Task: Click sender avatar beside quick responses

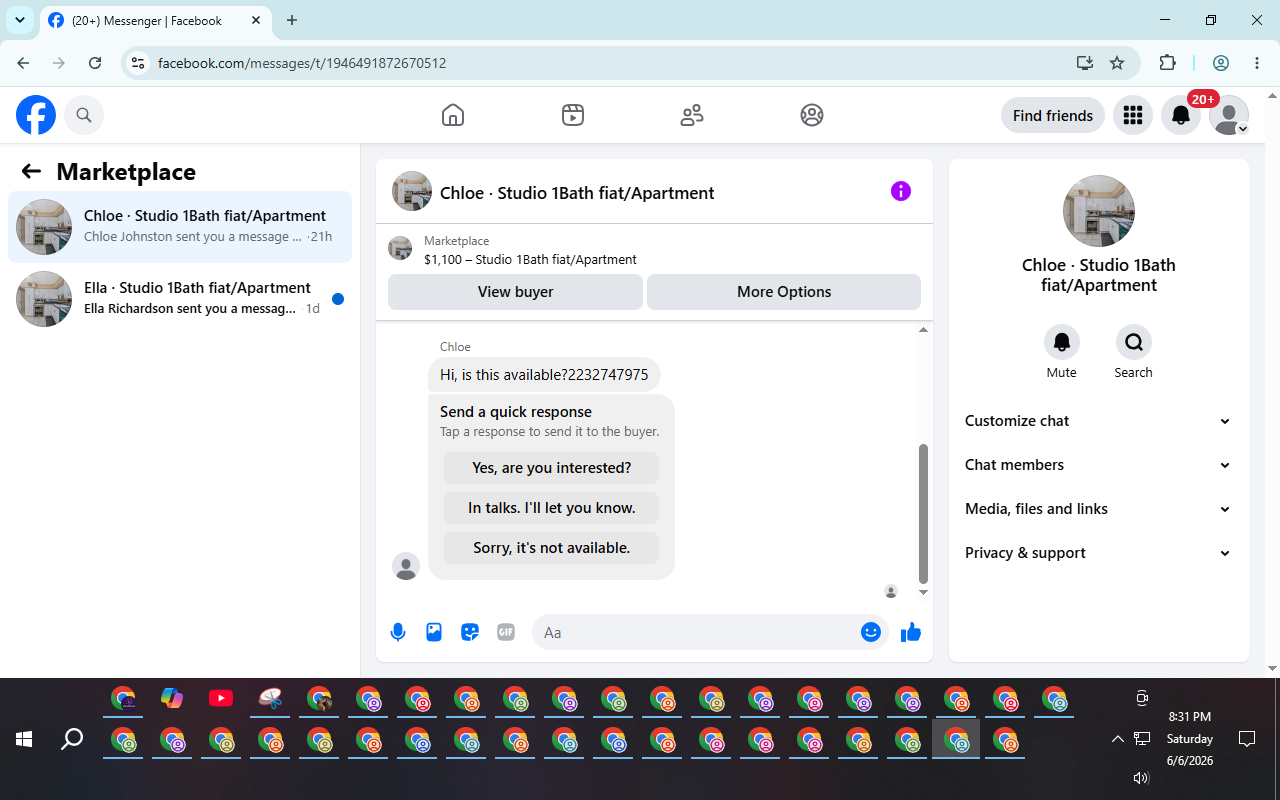Action: 406,566
